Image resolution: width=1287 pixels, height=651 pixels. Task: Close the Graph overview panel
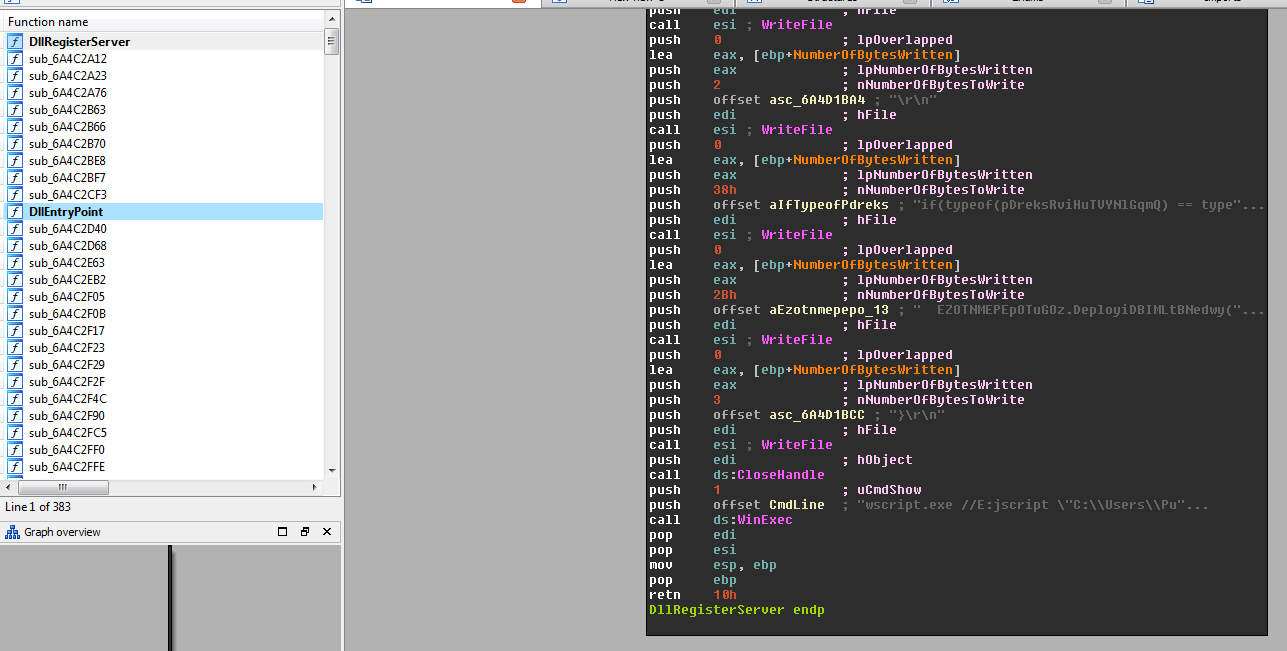(327, 532)
